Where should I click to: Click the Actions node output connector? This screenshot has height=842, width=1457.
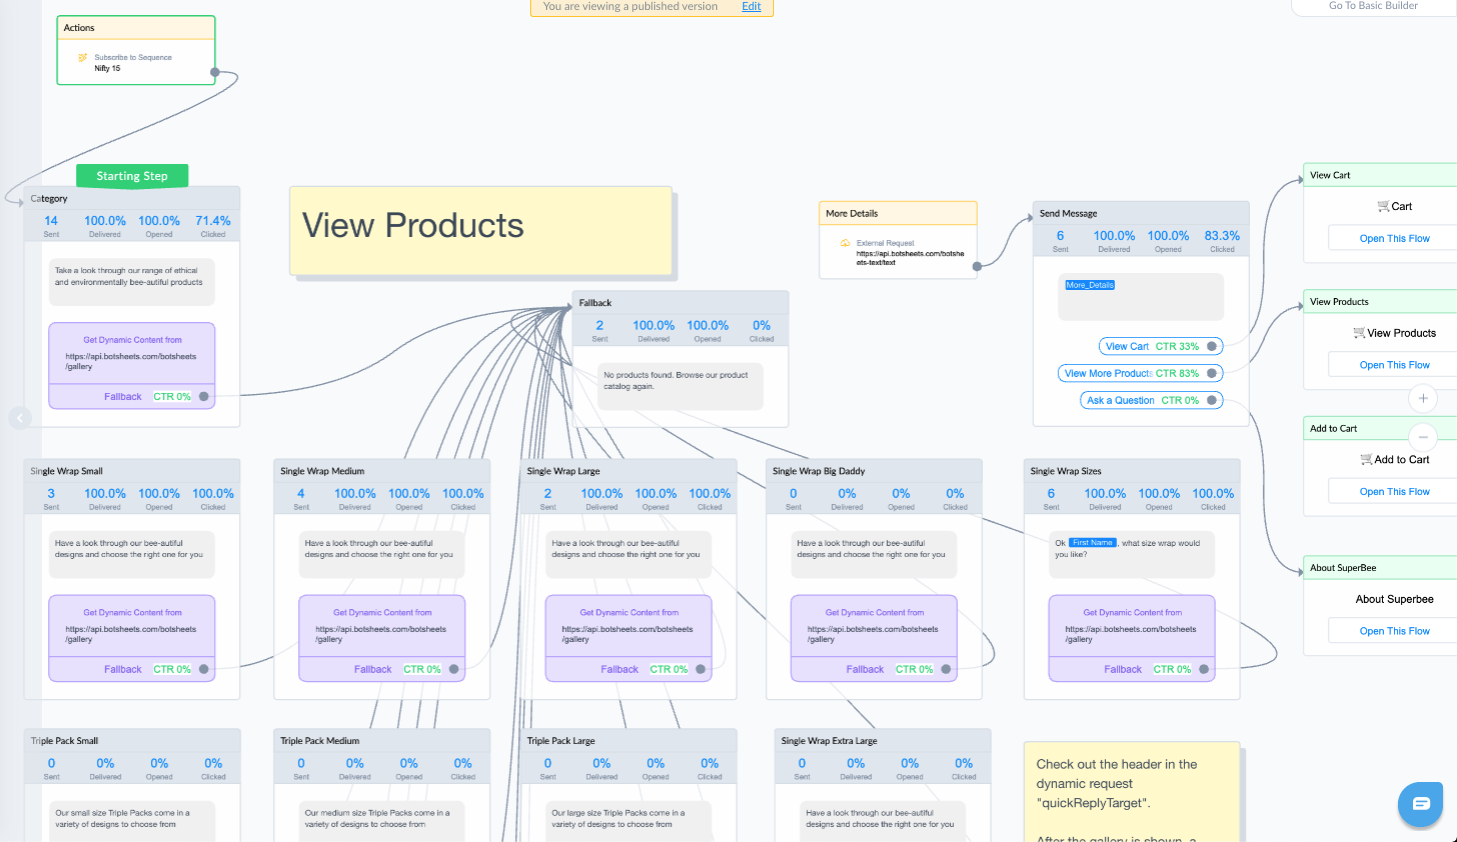pyautogui.click(x=215, y=72)
